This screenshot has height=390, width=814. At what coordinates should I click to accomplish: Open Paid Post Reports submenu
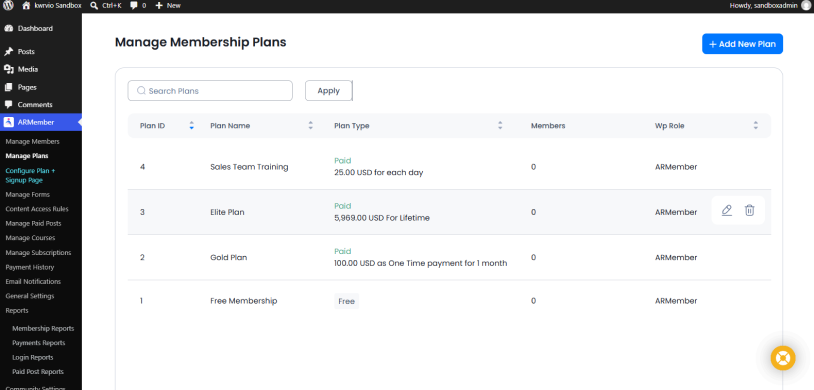coord(38,372)
